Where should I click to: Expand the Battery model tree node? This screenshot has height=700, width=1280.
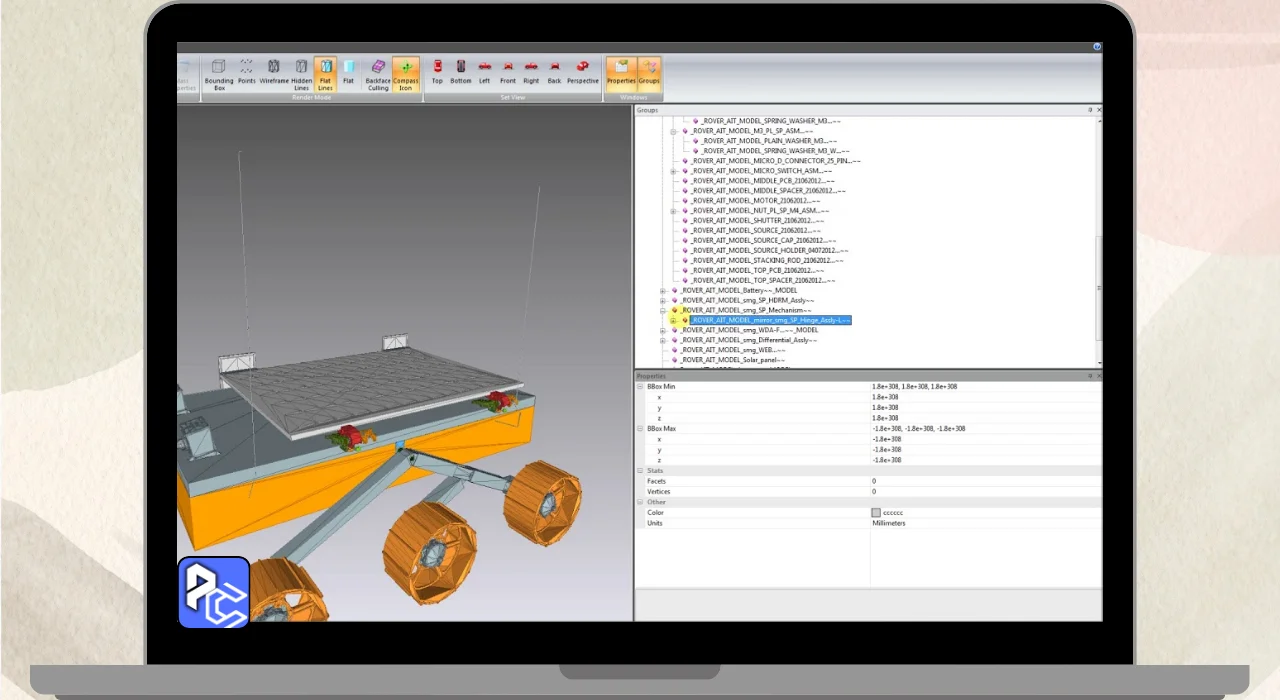tap(662, 291)
